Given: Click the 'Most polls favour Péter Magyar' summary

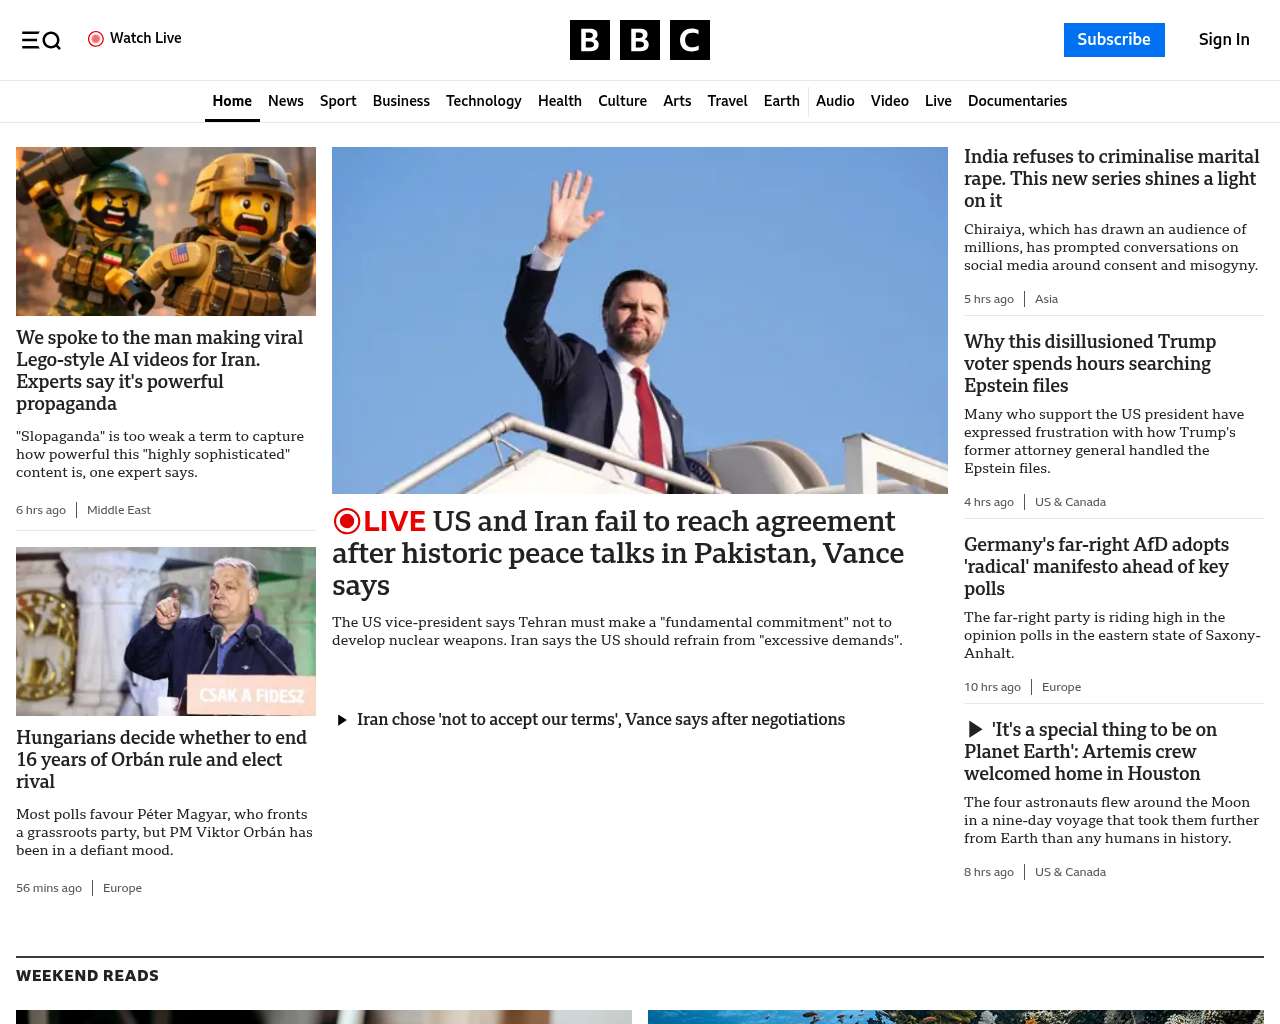Looking at the screenshot, I should point(165,833).
